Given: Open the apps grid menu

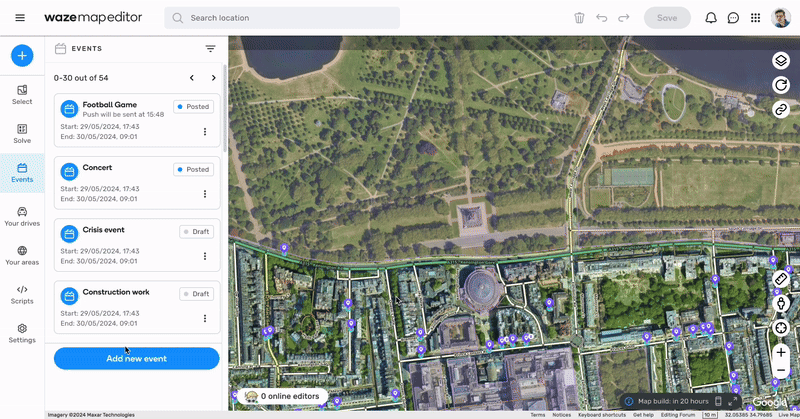Looking at the screenshot, I should 756,18.
